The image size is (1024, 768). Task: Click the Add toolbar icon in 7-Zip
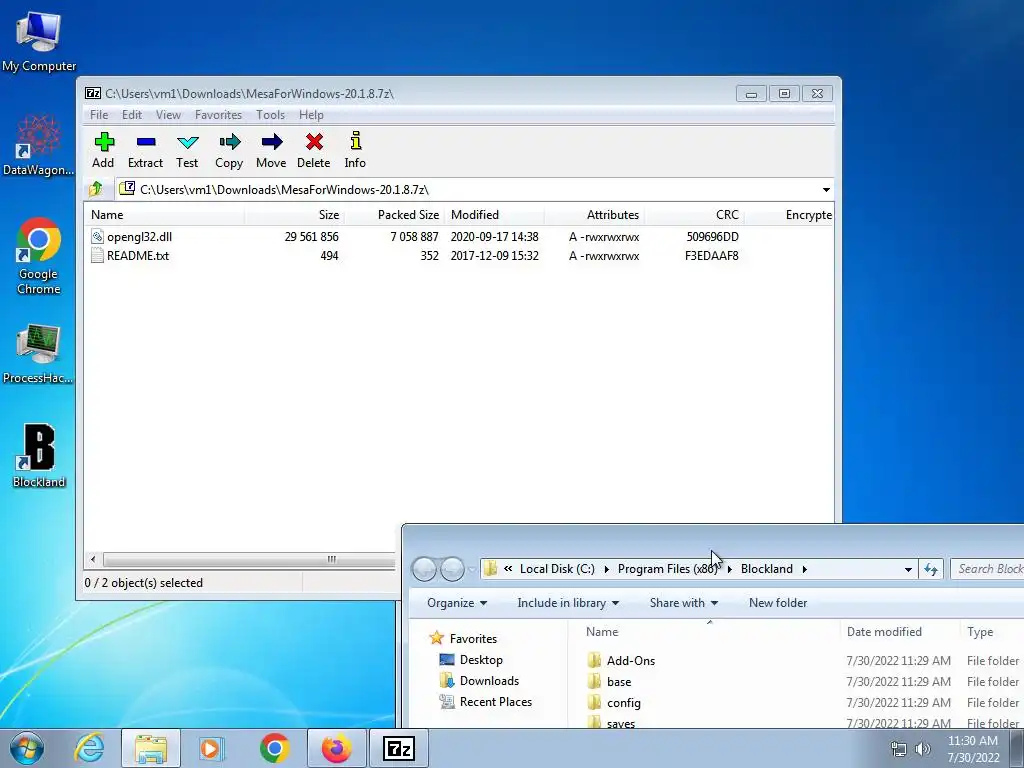click(x=103, y=150)
